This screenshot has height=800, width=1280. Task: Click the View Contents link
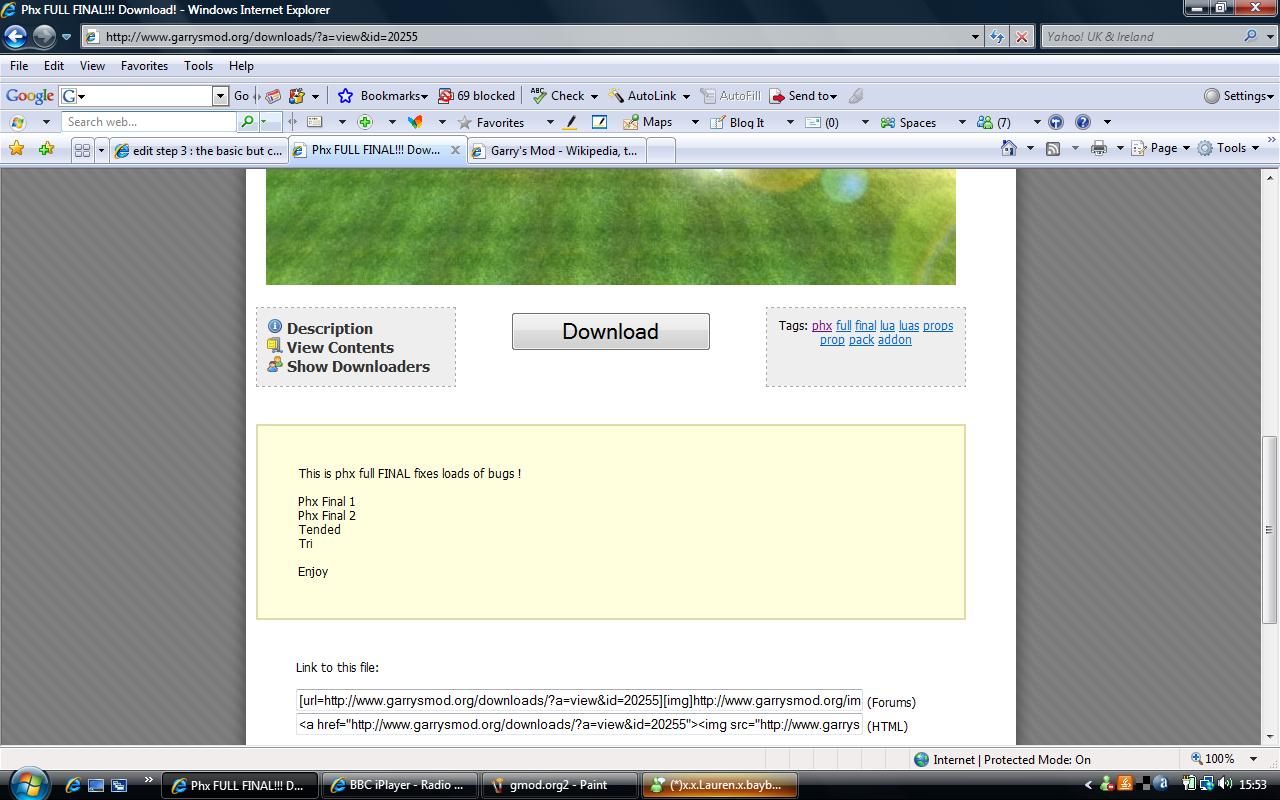(340, 347)
